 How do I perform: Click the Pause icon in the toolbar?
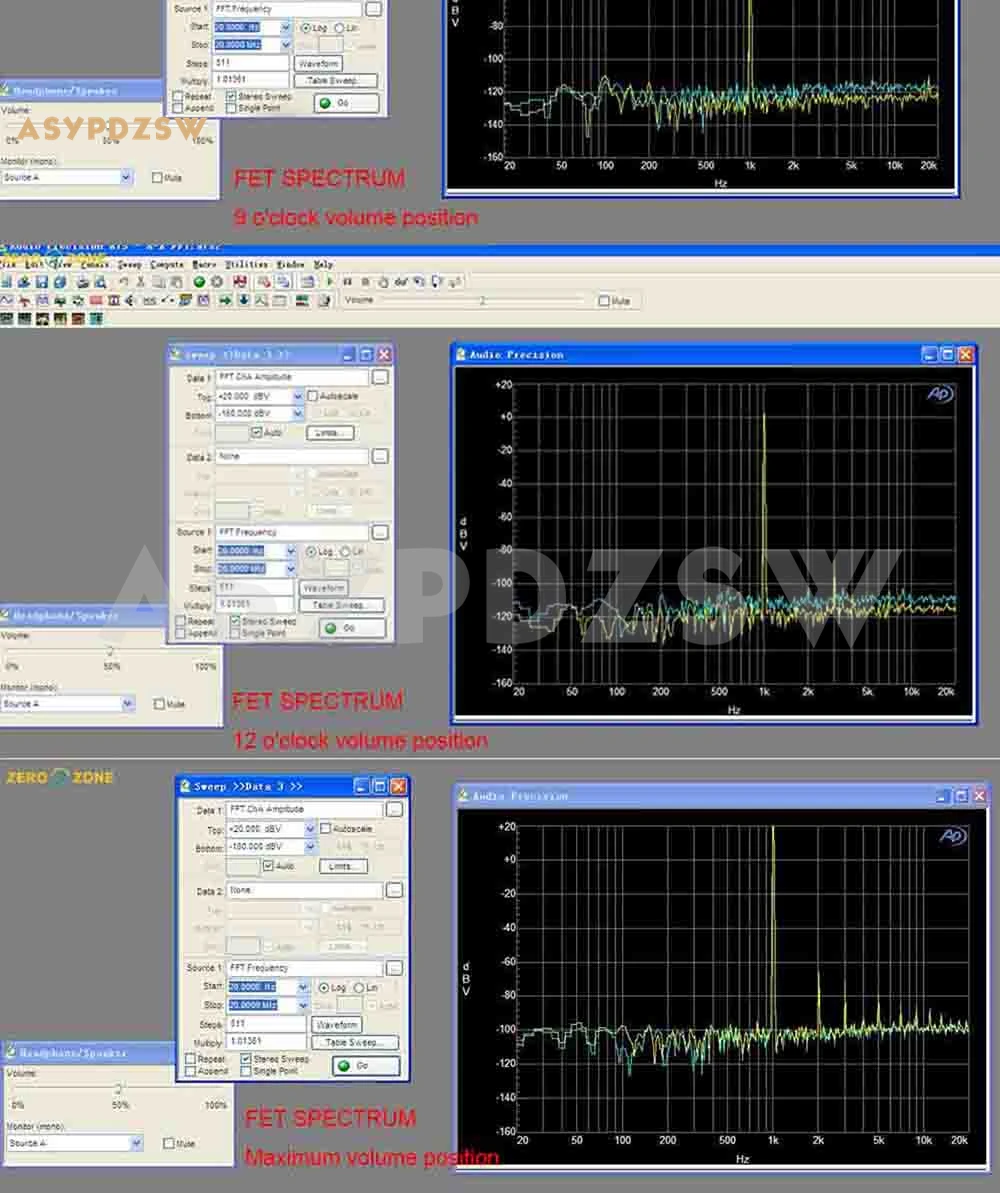pyautogui.click(x=347, y=282)
